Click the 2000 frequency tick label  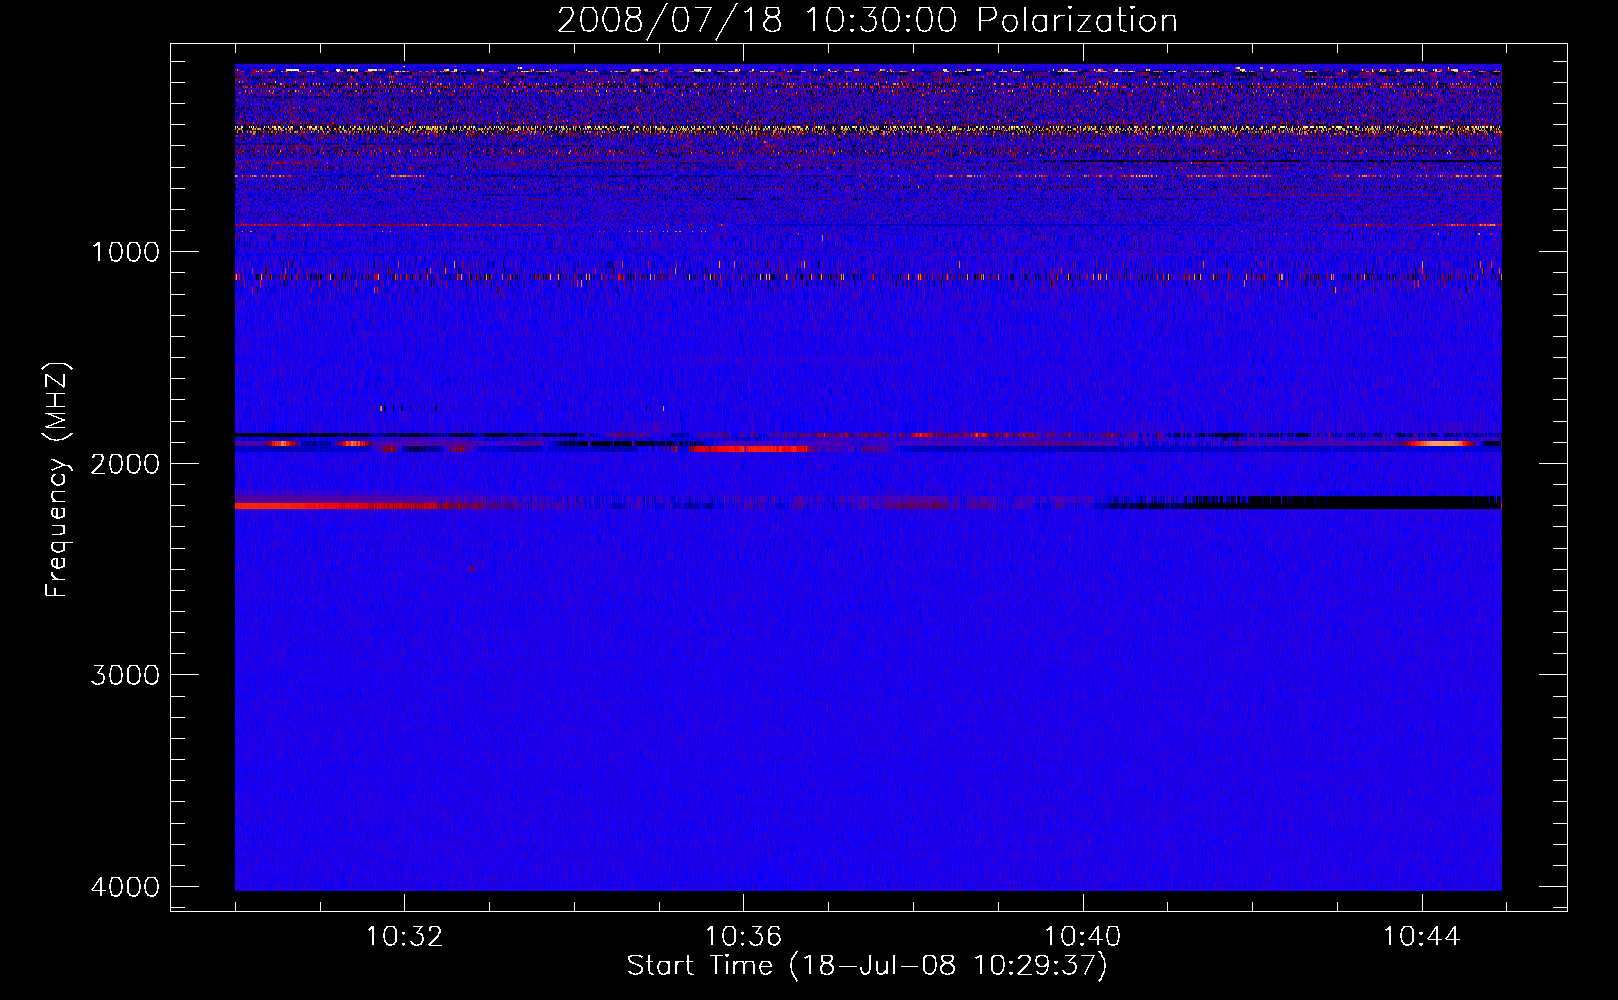[x=125, y=464]
